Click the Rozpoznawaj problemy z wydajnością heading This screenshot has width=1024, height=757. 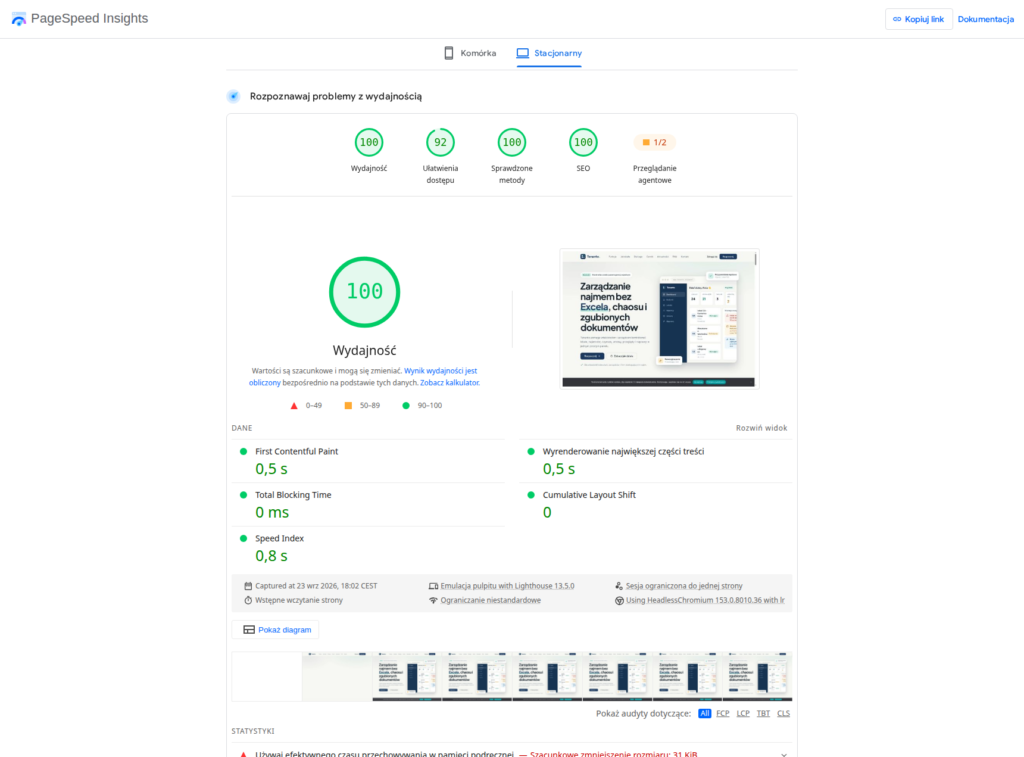click(x=336, y=96)
